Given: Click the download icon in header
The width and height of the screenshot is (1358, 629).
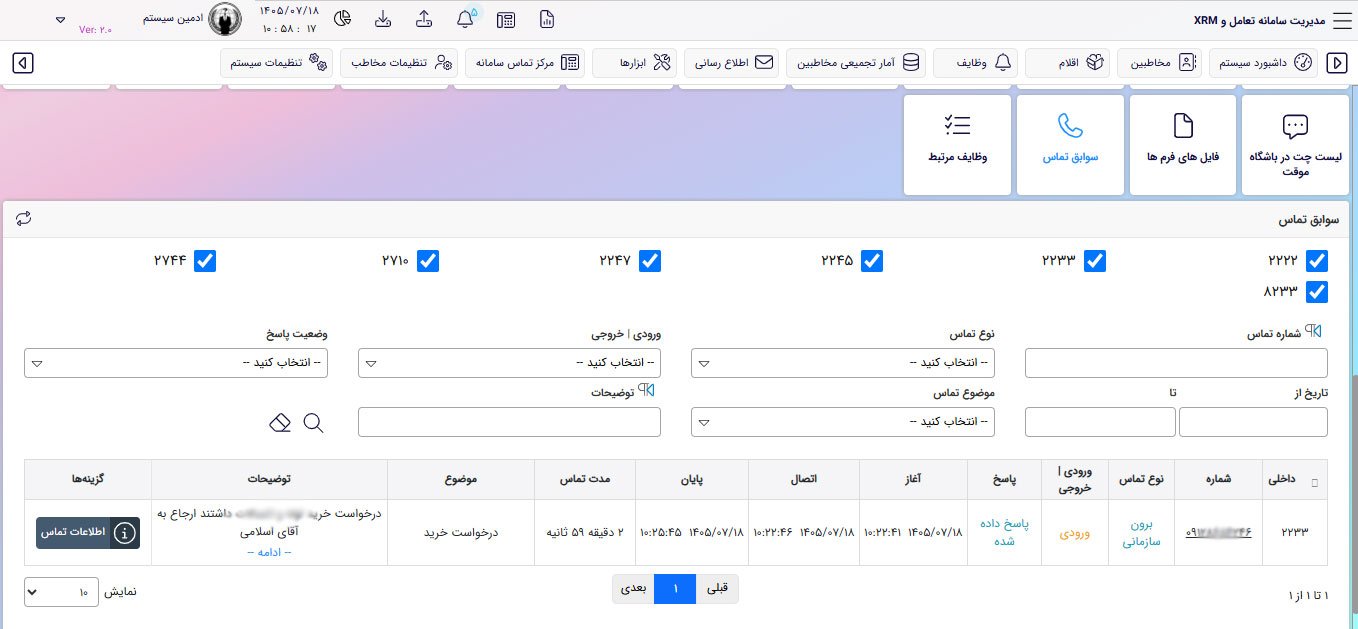Looking at the screenshot, I should (x=383, y=19).
